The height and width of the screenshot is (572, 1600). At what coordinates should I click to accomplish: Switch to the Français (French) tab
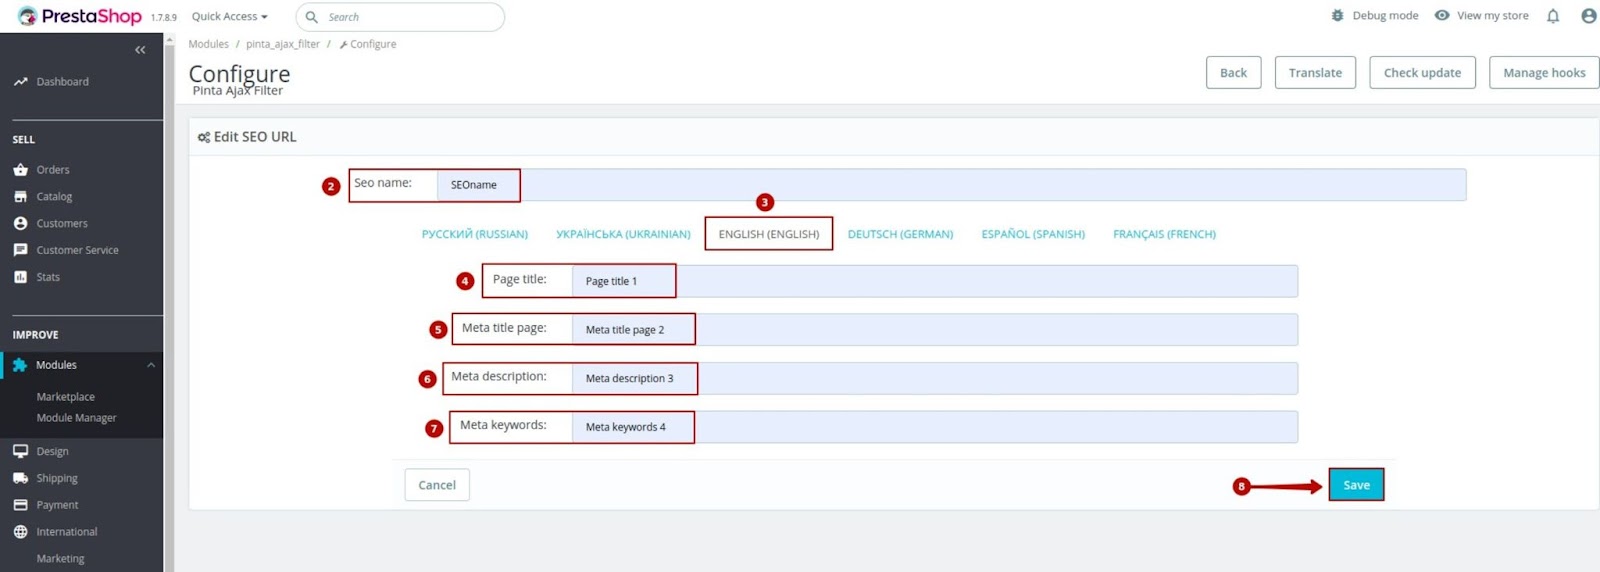coord(1164,234)
